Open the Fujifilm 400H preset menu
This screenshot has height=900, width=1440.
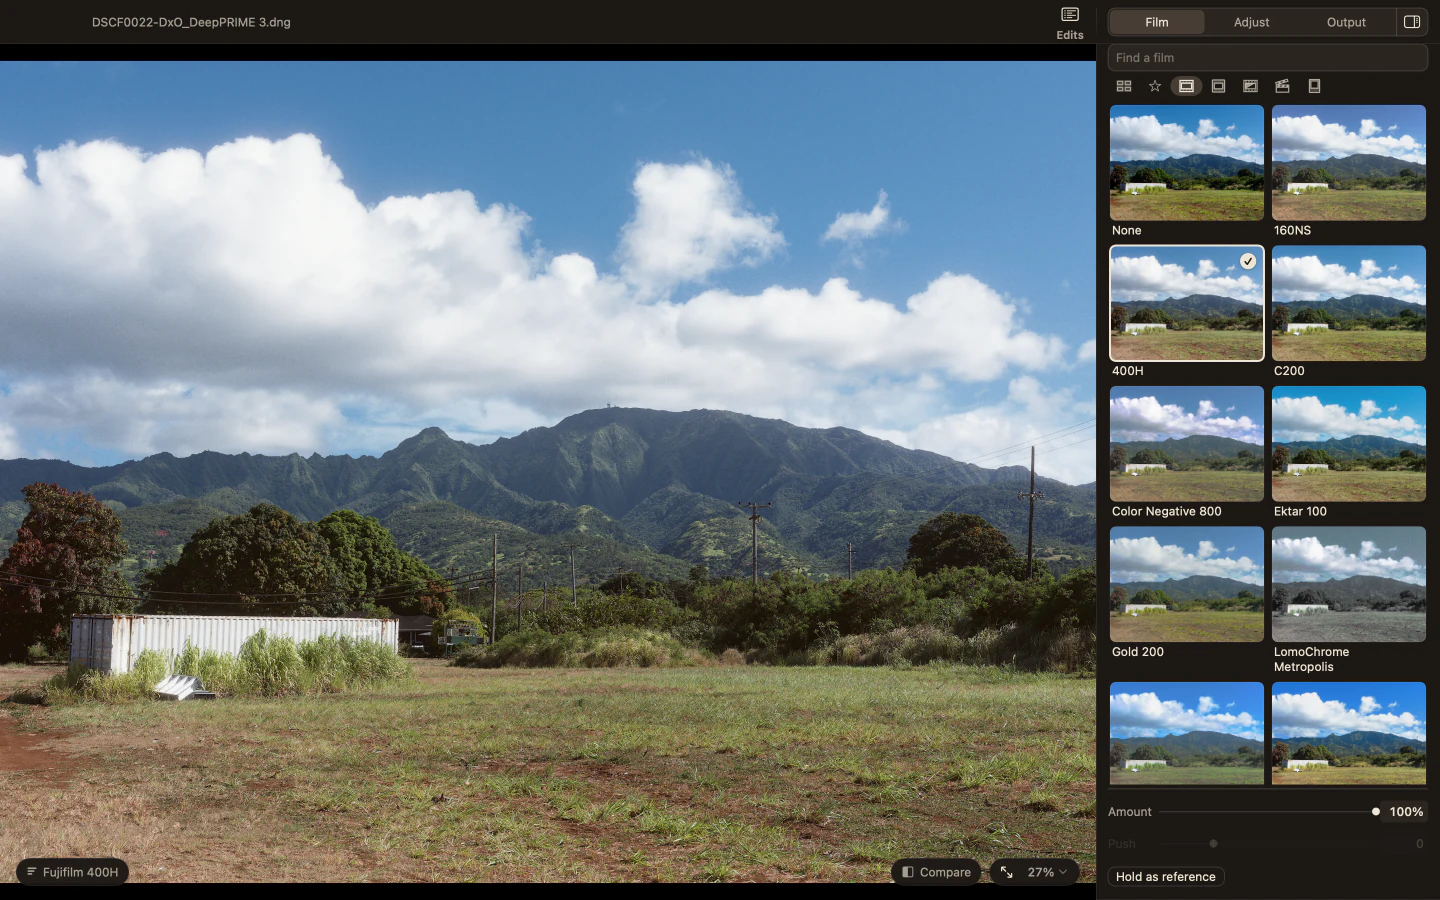pyautogui.click(x=72, y=872)
